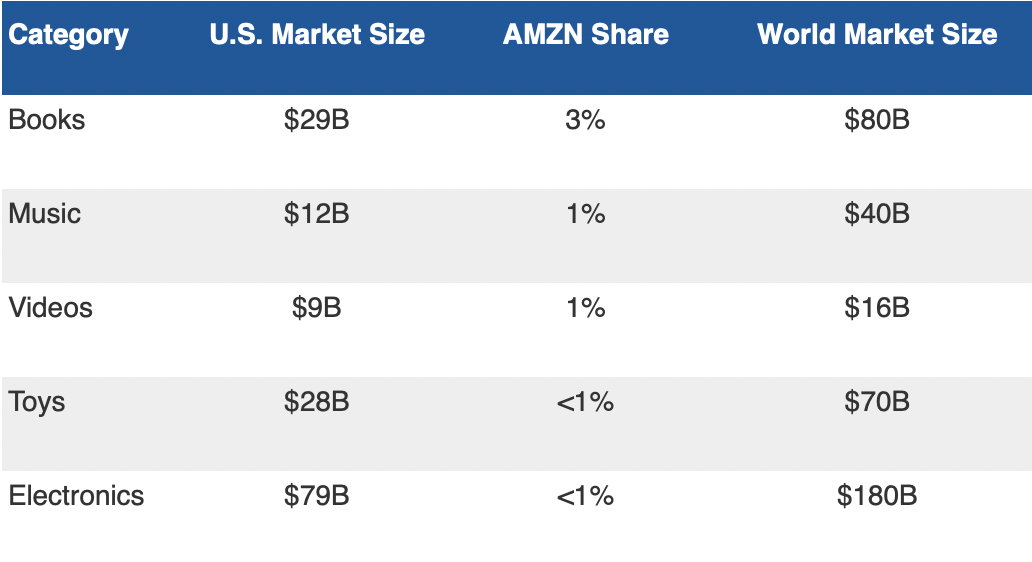
Task: Click the $28B Toys market value
Action: 317,402
